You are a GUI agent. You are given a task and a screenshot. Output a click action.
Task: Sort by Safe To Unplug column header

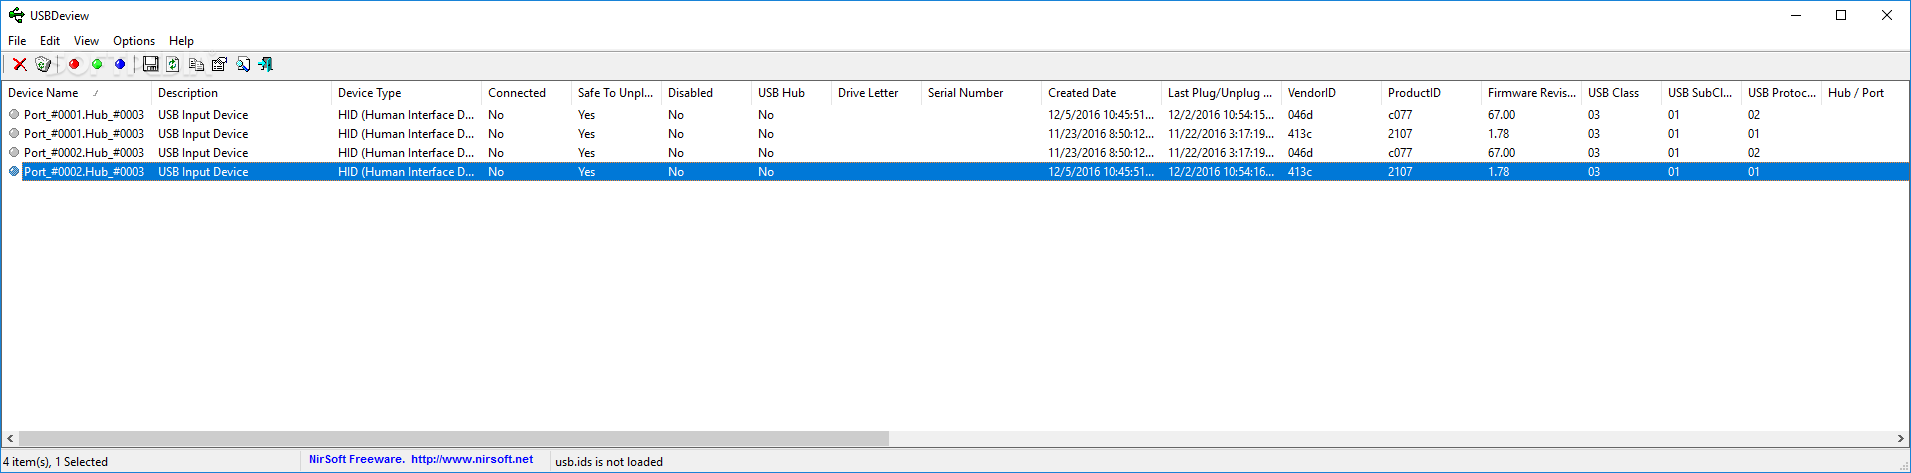tap(616, 93)
